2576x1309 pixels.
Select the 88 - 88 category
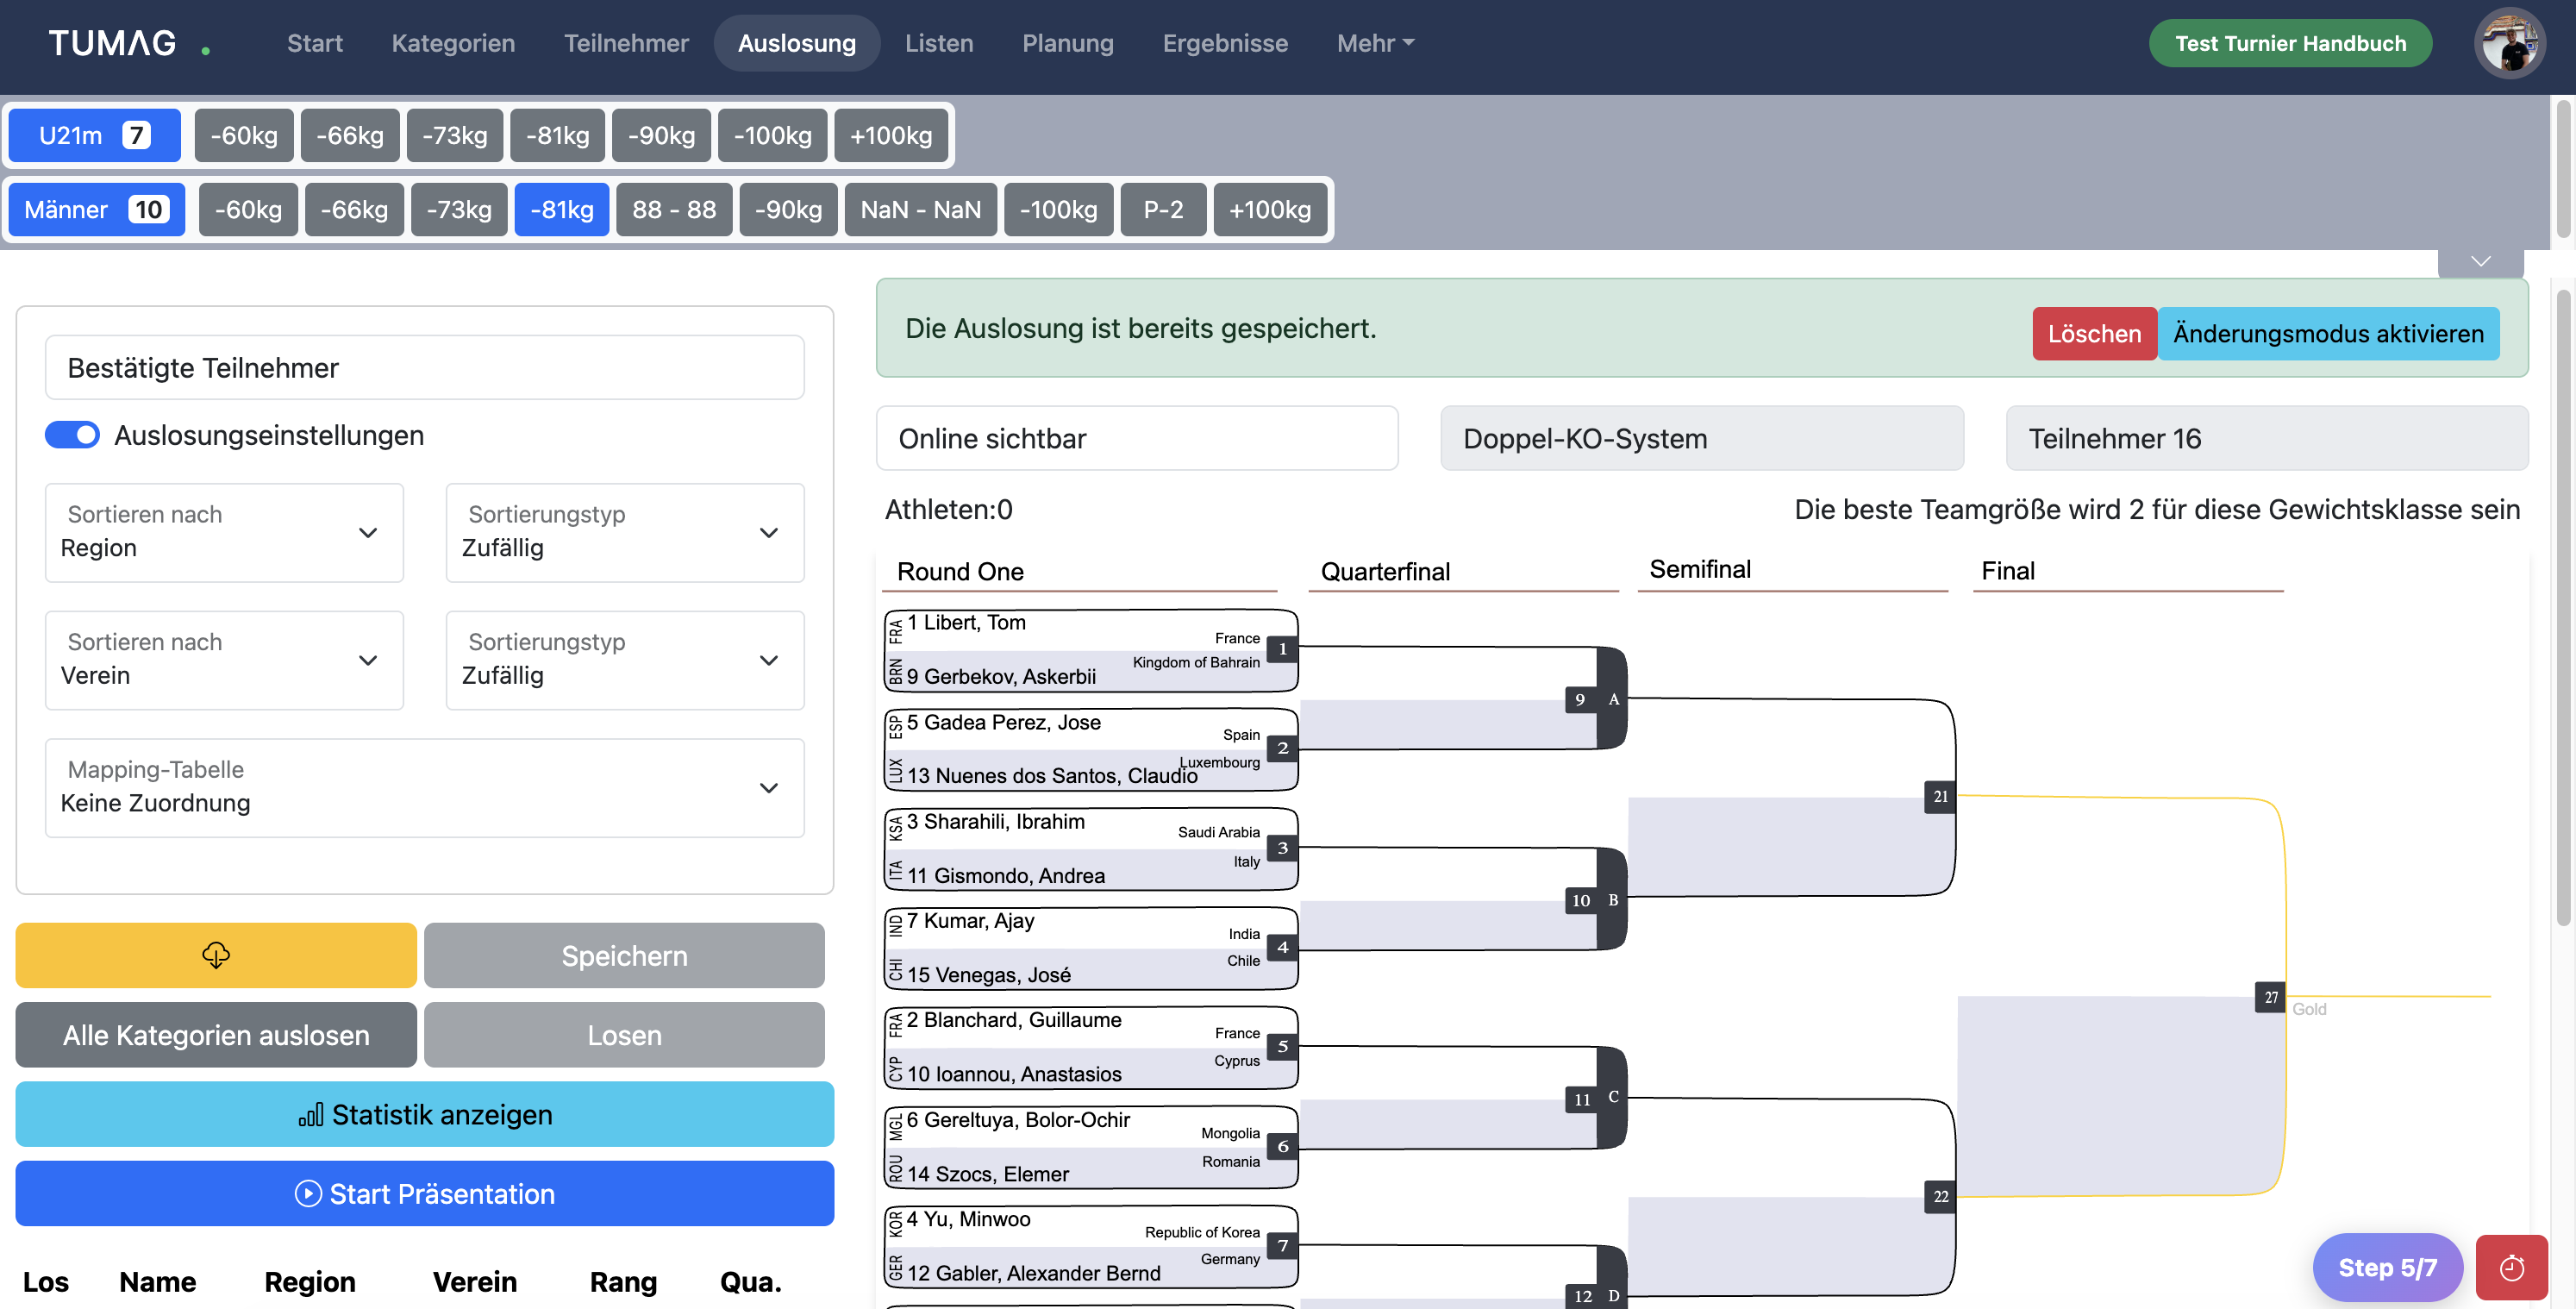click(674, 209)
